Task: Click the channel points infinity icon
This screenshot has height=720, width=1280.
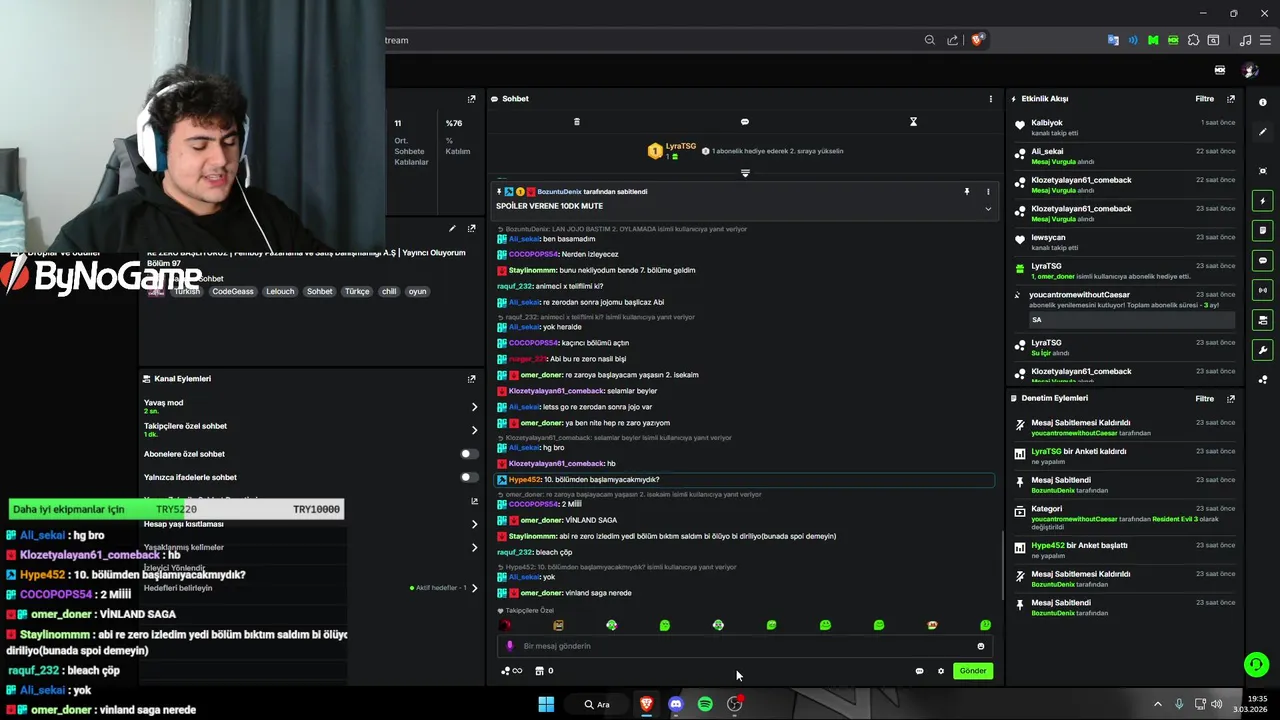Action: [511, 671]
